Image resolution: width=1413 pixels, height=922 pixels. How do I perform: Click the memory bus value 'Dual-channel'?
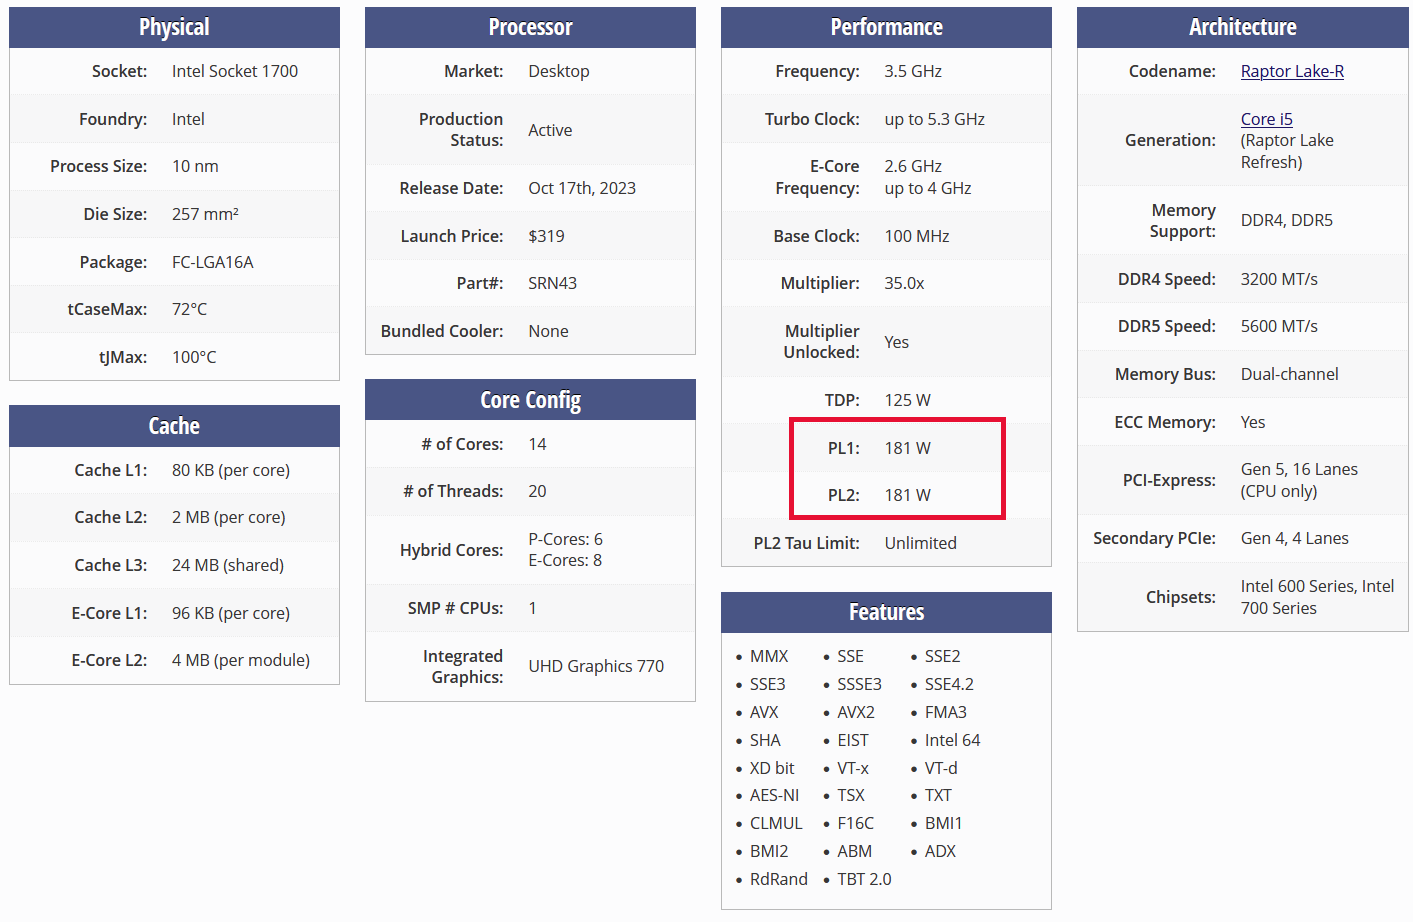pyautogui.click(x=1290, y=374)
